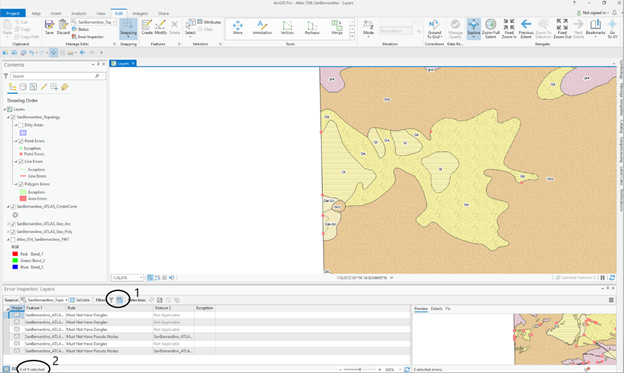Collapse the Layers map node
624x373 pixels.
5,109
